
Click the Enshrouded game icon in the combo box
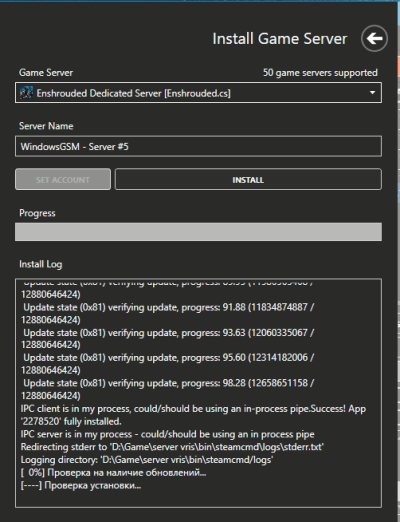tap(26, 93)
